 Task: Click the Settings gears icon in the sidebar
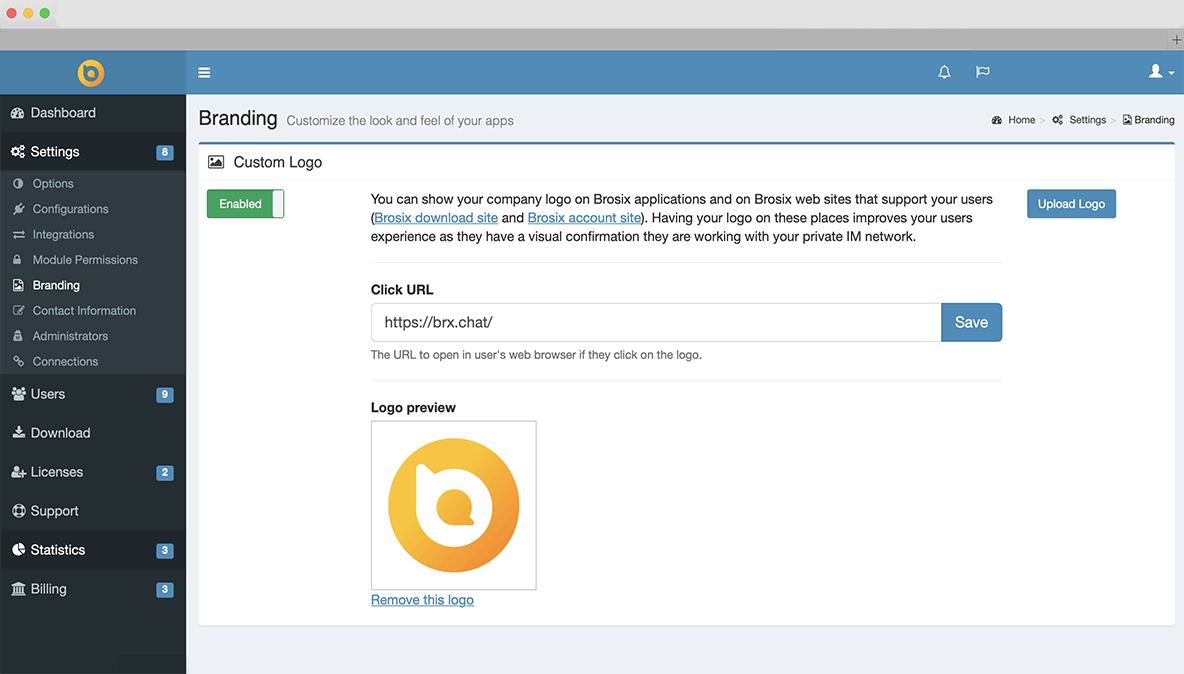click(17, 152)
